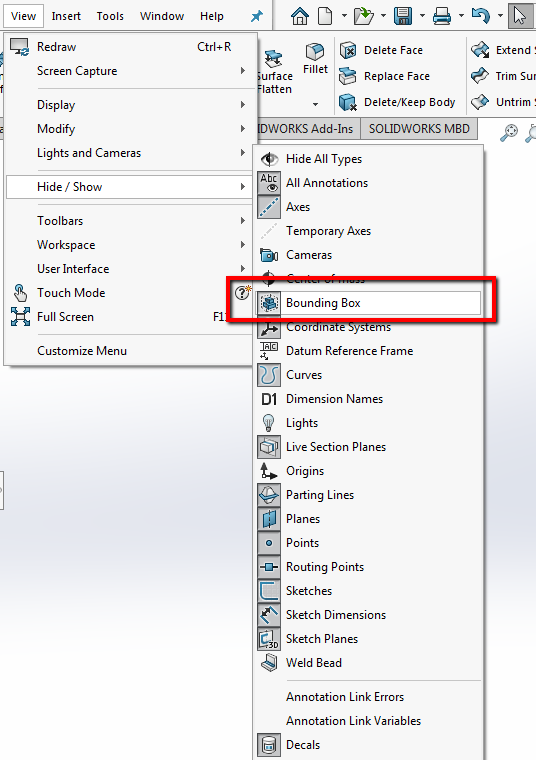The image size is (536, 760).
Task: Open dropdown arrow next to Open icon
Action: 383,16
